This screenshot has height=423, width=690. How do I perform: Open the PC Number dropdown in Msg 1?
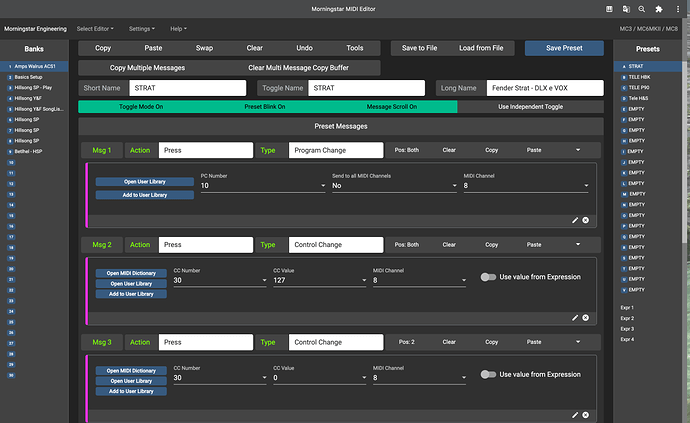262,186
